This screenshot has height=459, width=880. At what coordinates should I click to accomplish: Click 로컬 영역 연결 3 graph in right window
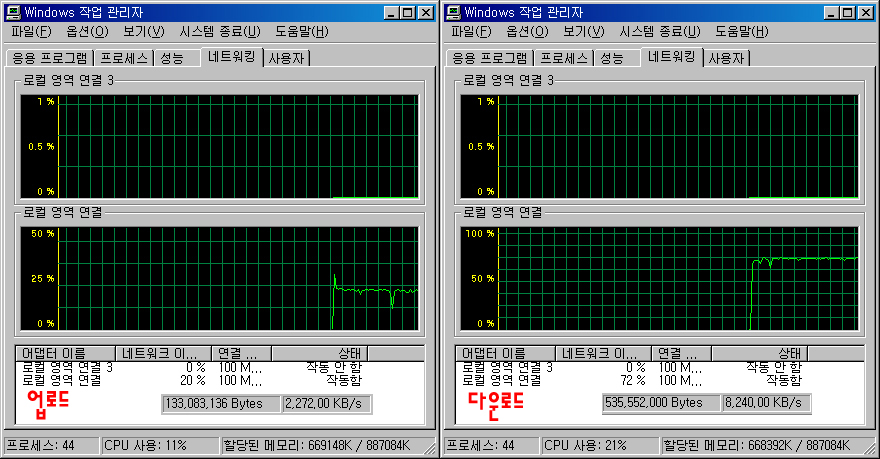[x=659, y=147]
